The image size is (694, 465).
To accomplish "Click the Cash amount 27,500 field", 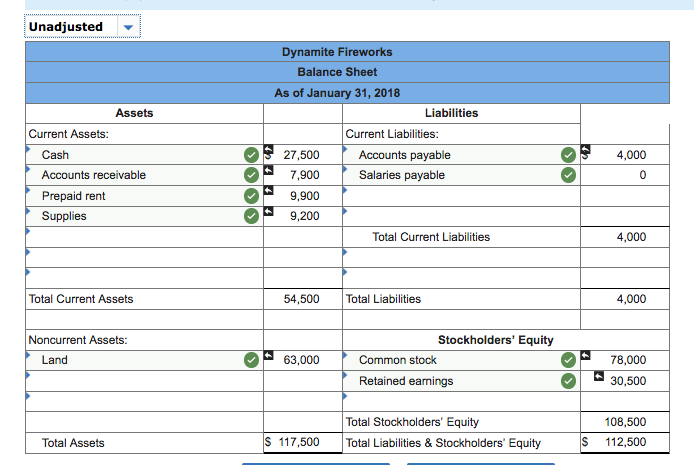I will tap(301, 155).
